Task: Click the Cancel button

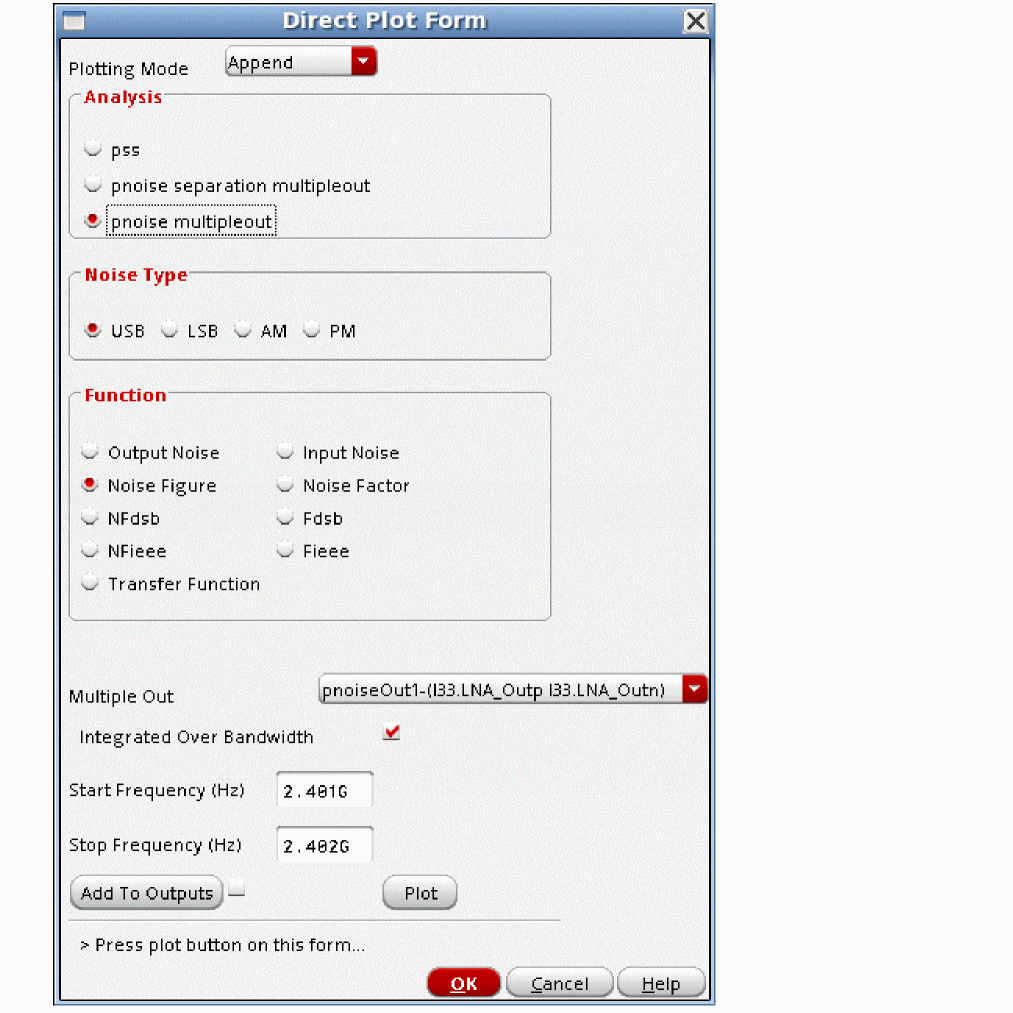Action: pos(559,983)
